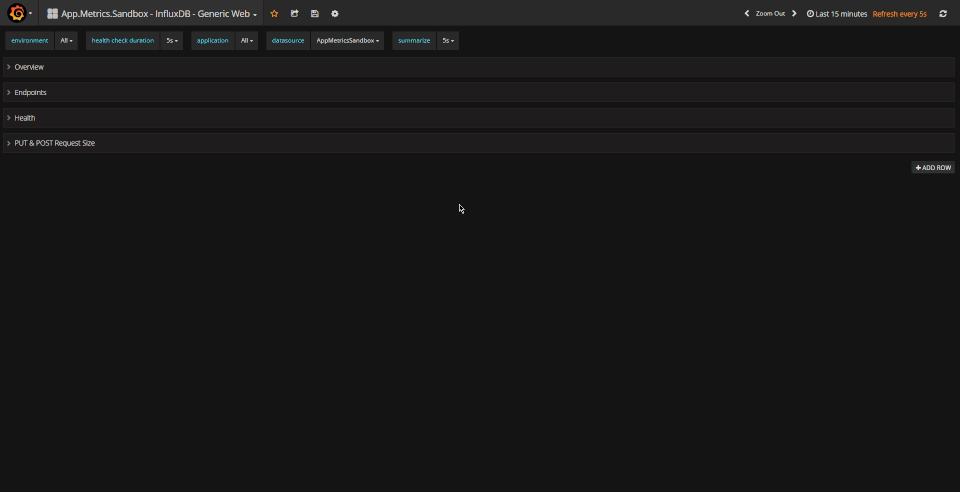Open the share dashboard icon
960x492 pixels.
coord(294,13)
